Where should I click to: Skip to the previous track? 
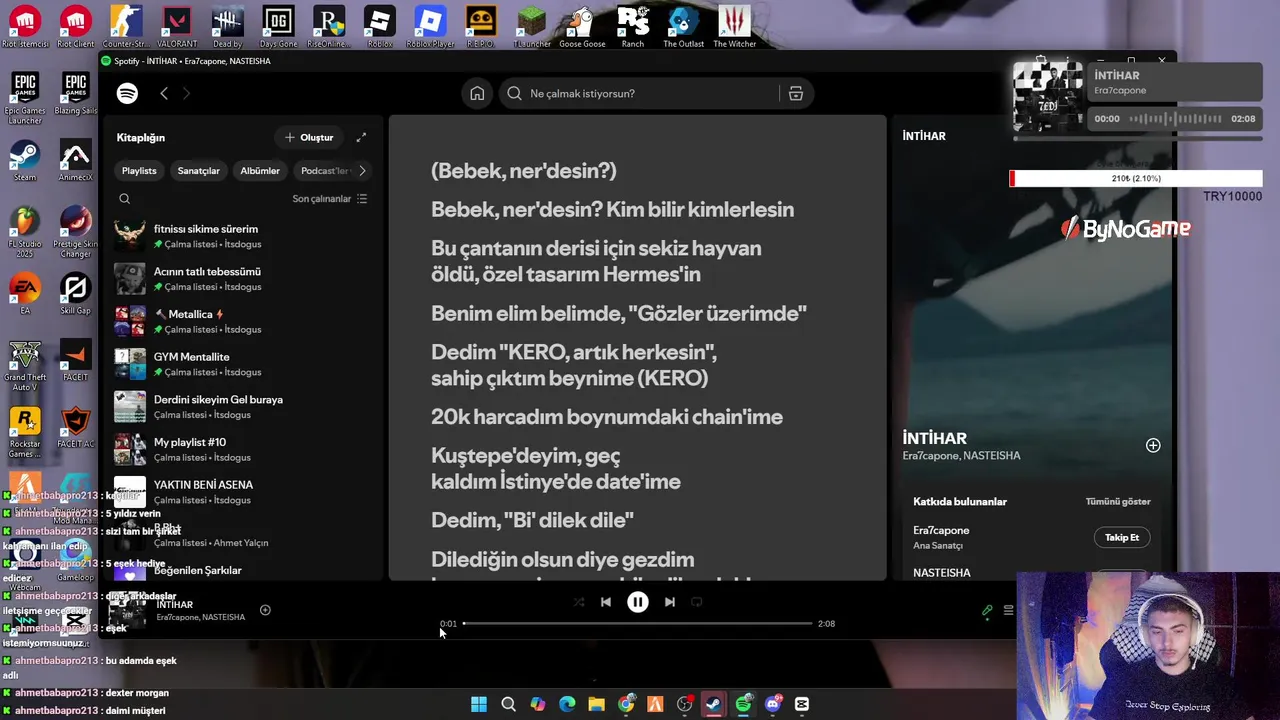click(x=606, y=602)
